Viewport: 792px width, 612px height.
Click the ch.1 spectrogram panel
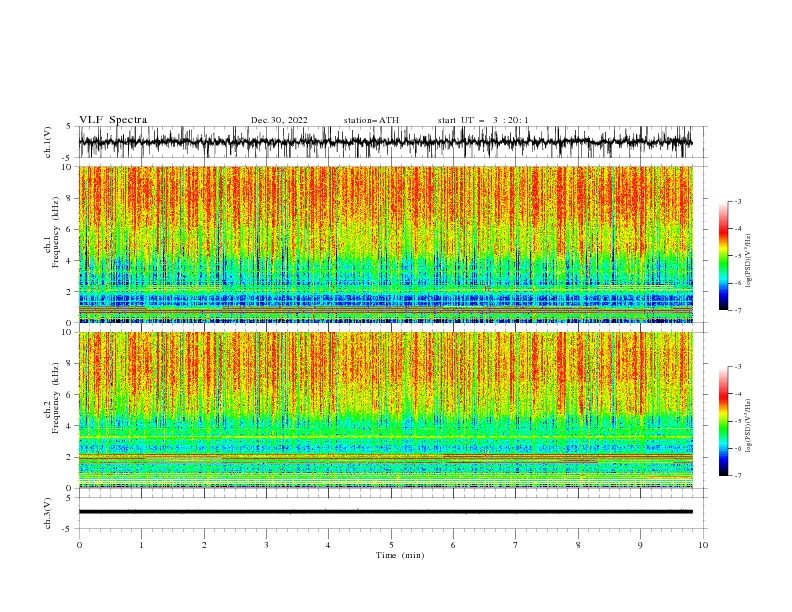[x=385, y=244]
